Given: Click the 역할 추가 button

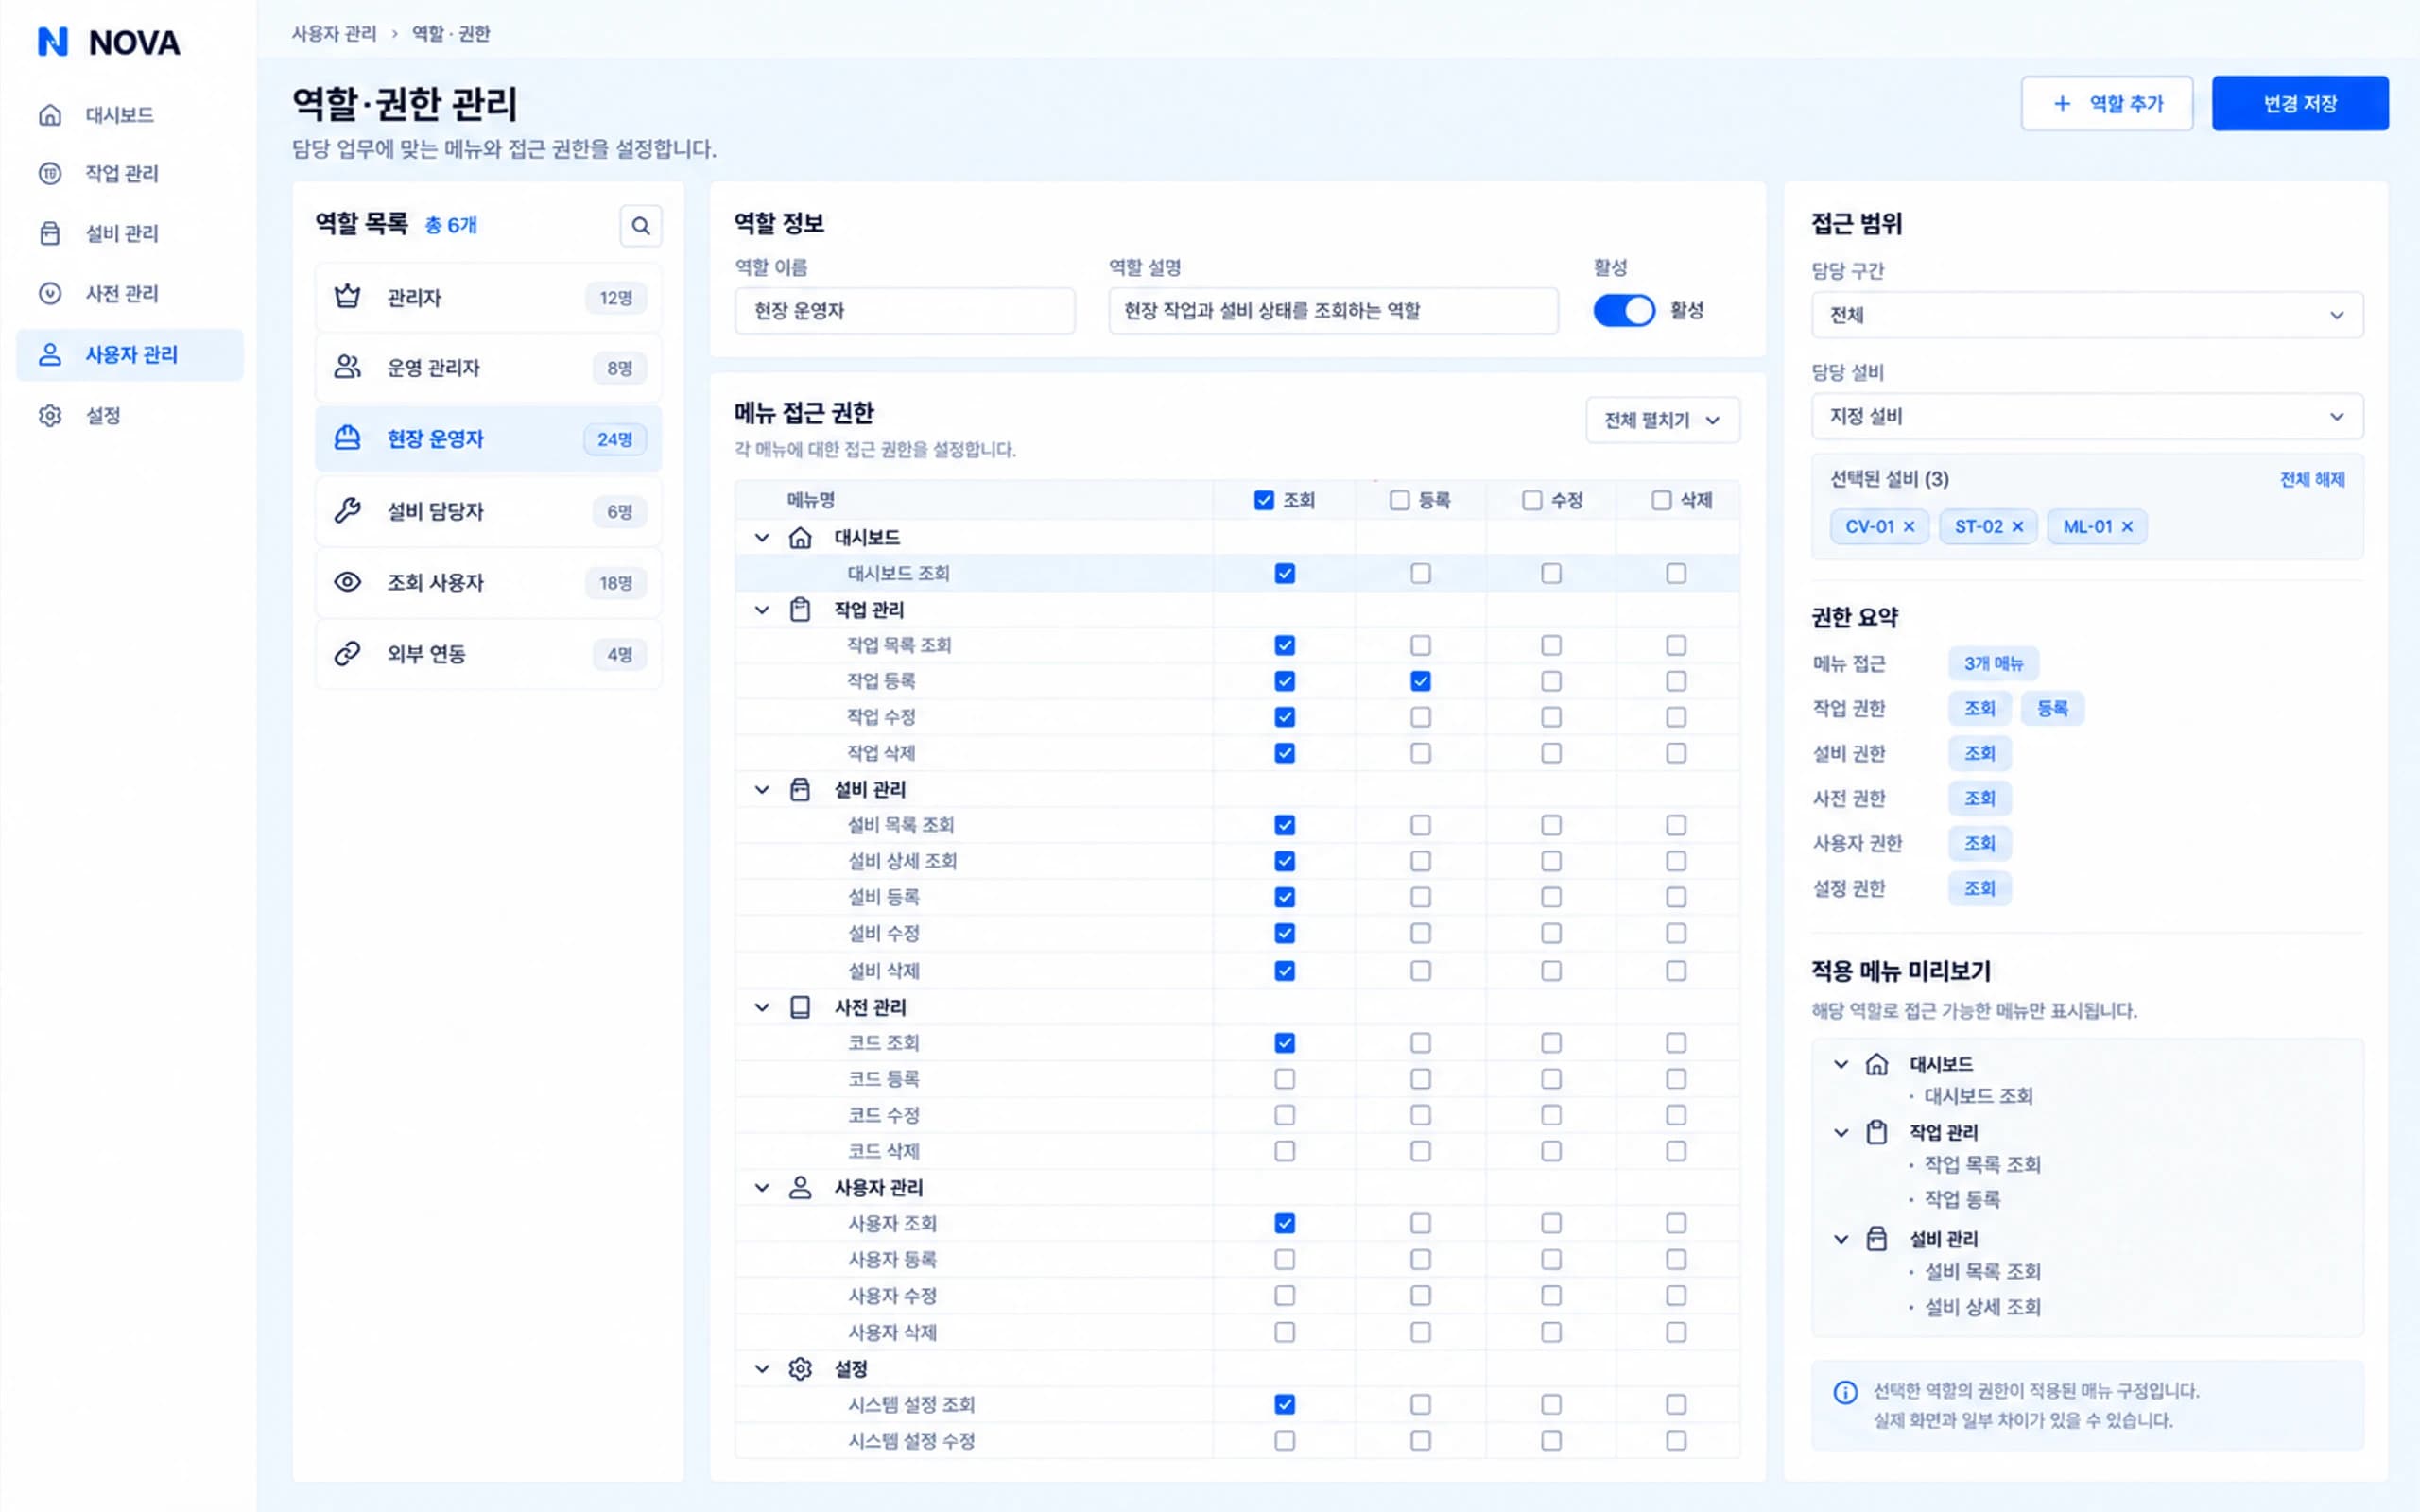Looking at the screenshot, I should [x=2107, y=104].
